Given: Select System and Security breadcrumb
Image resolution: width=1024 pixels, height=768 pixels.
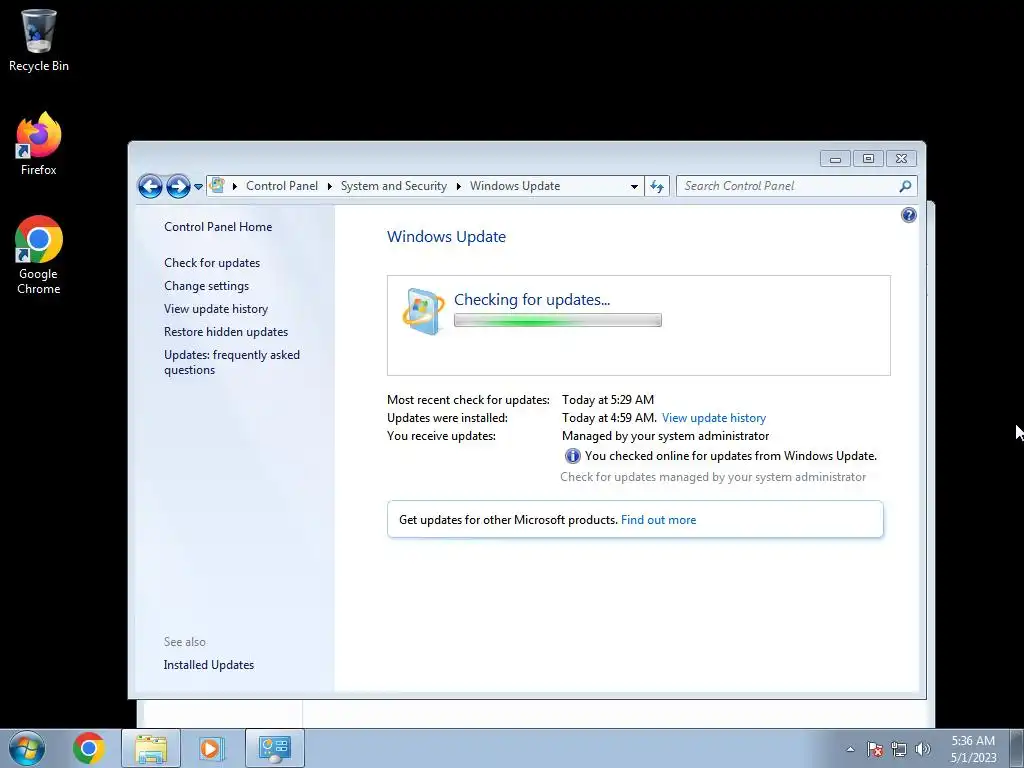Looking at the screenshot, I should (x=394, y=186).
